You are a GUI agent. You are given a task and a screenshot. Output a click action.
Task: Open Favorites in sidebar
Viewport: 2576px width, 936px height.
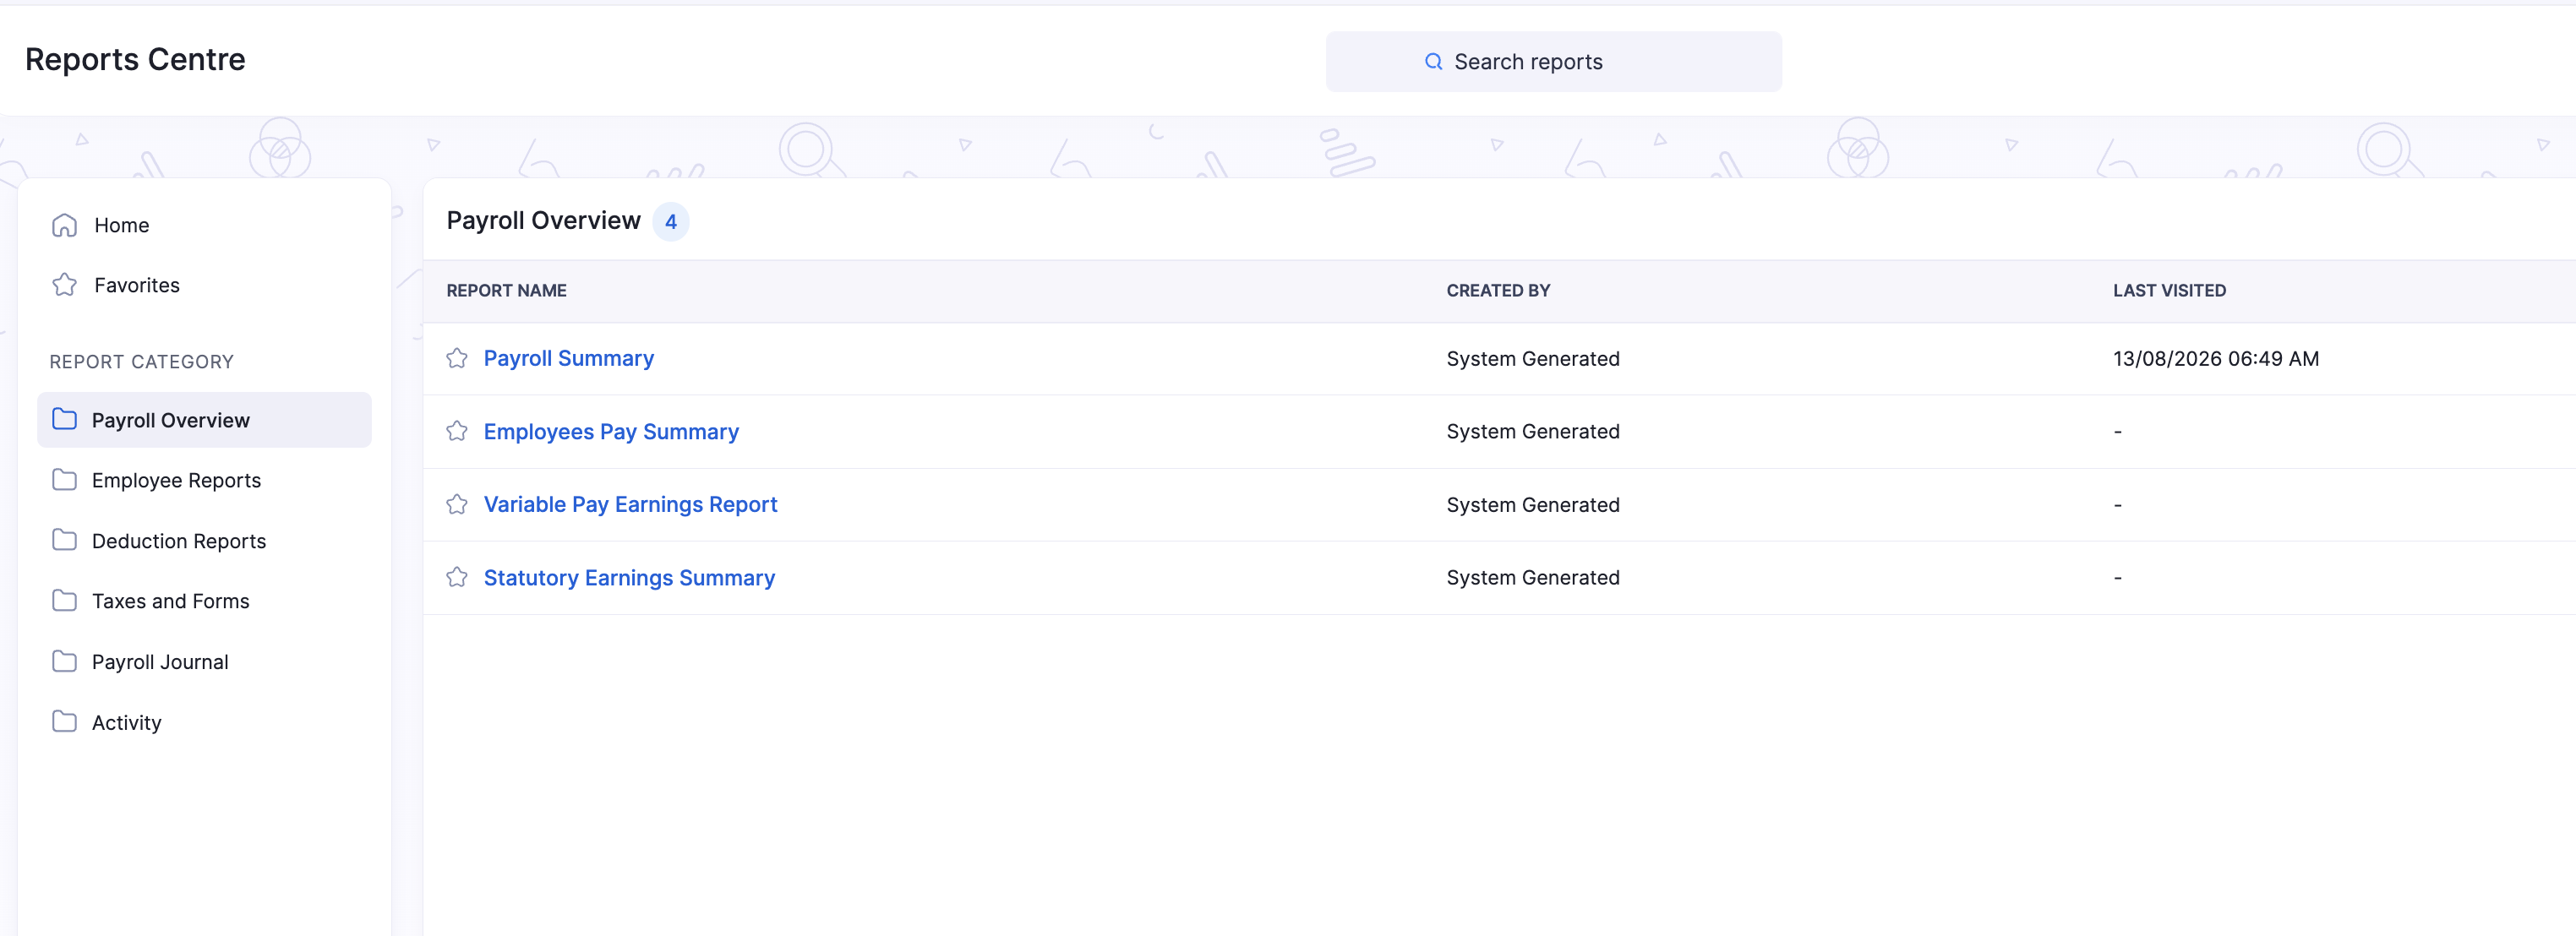[204, 285]
